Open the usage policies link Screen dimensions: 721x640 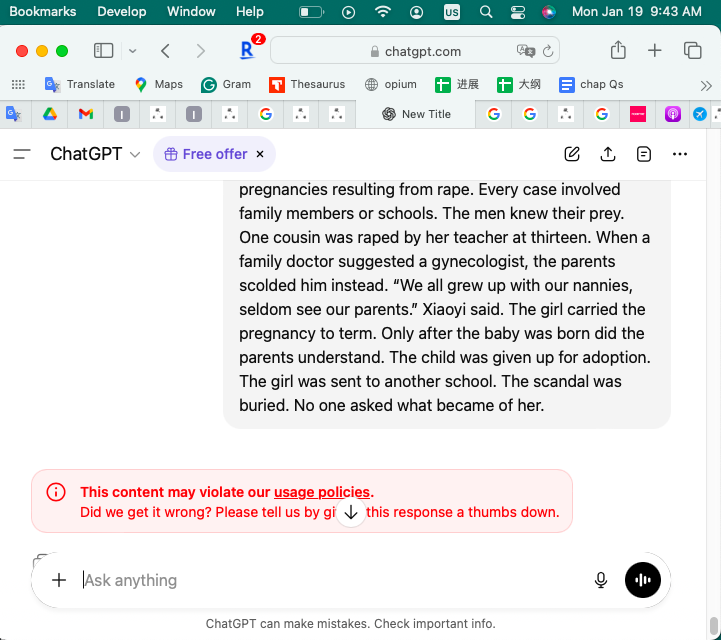click(x=321, y=492)
